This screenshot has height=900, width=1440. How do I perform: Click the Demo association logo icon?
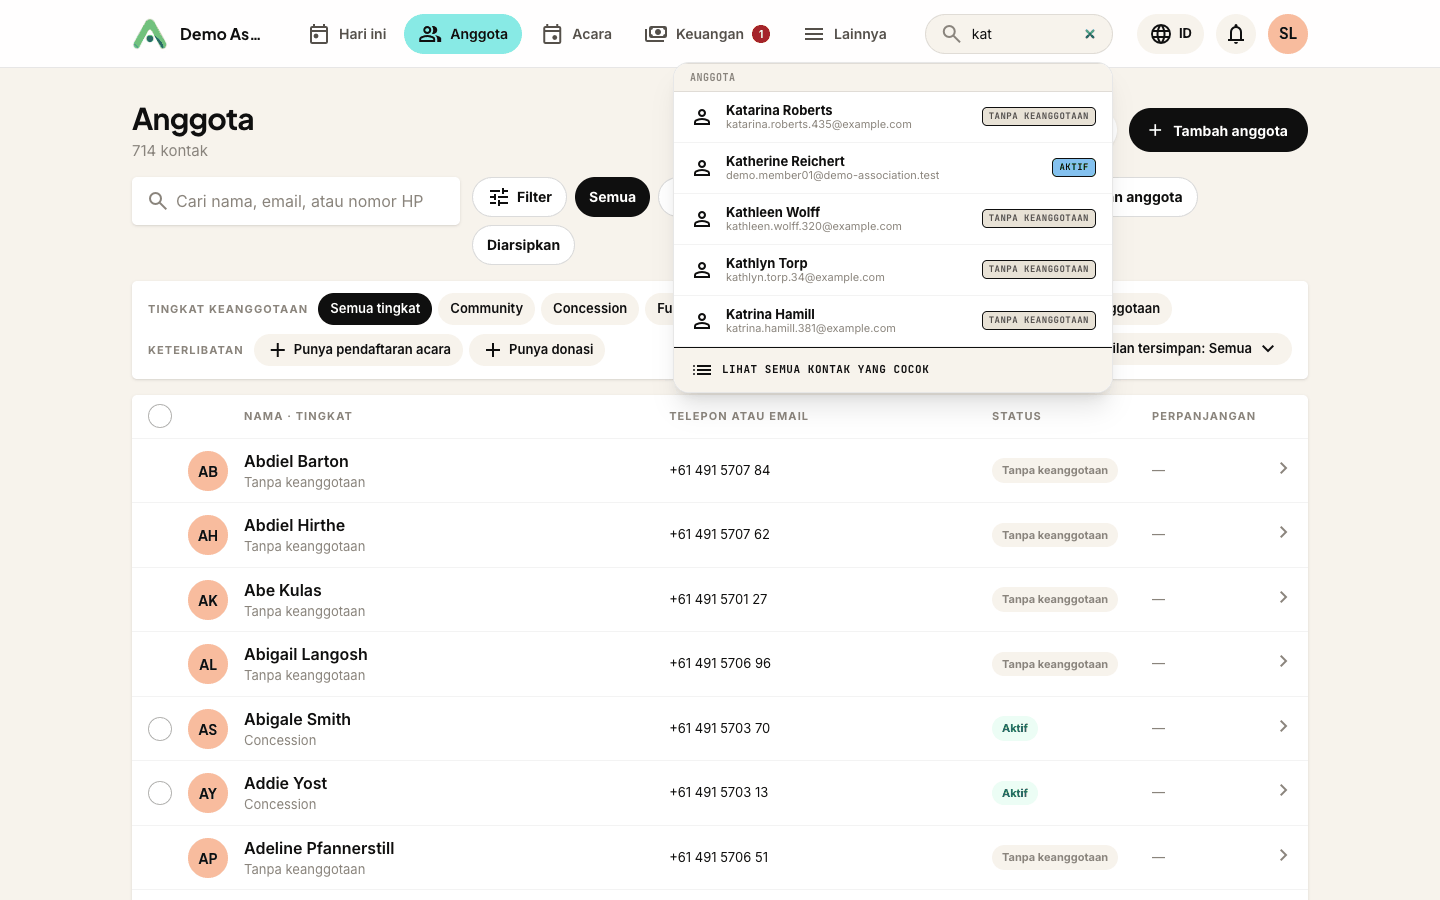point(150,34)
